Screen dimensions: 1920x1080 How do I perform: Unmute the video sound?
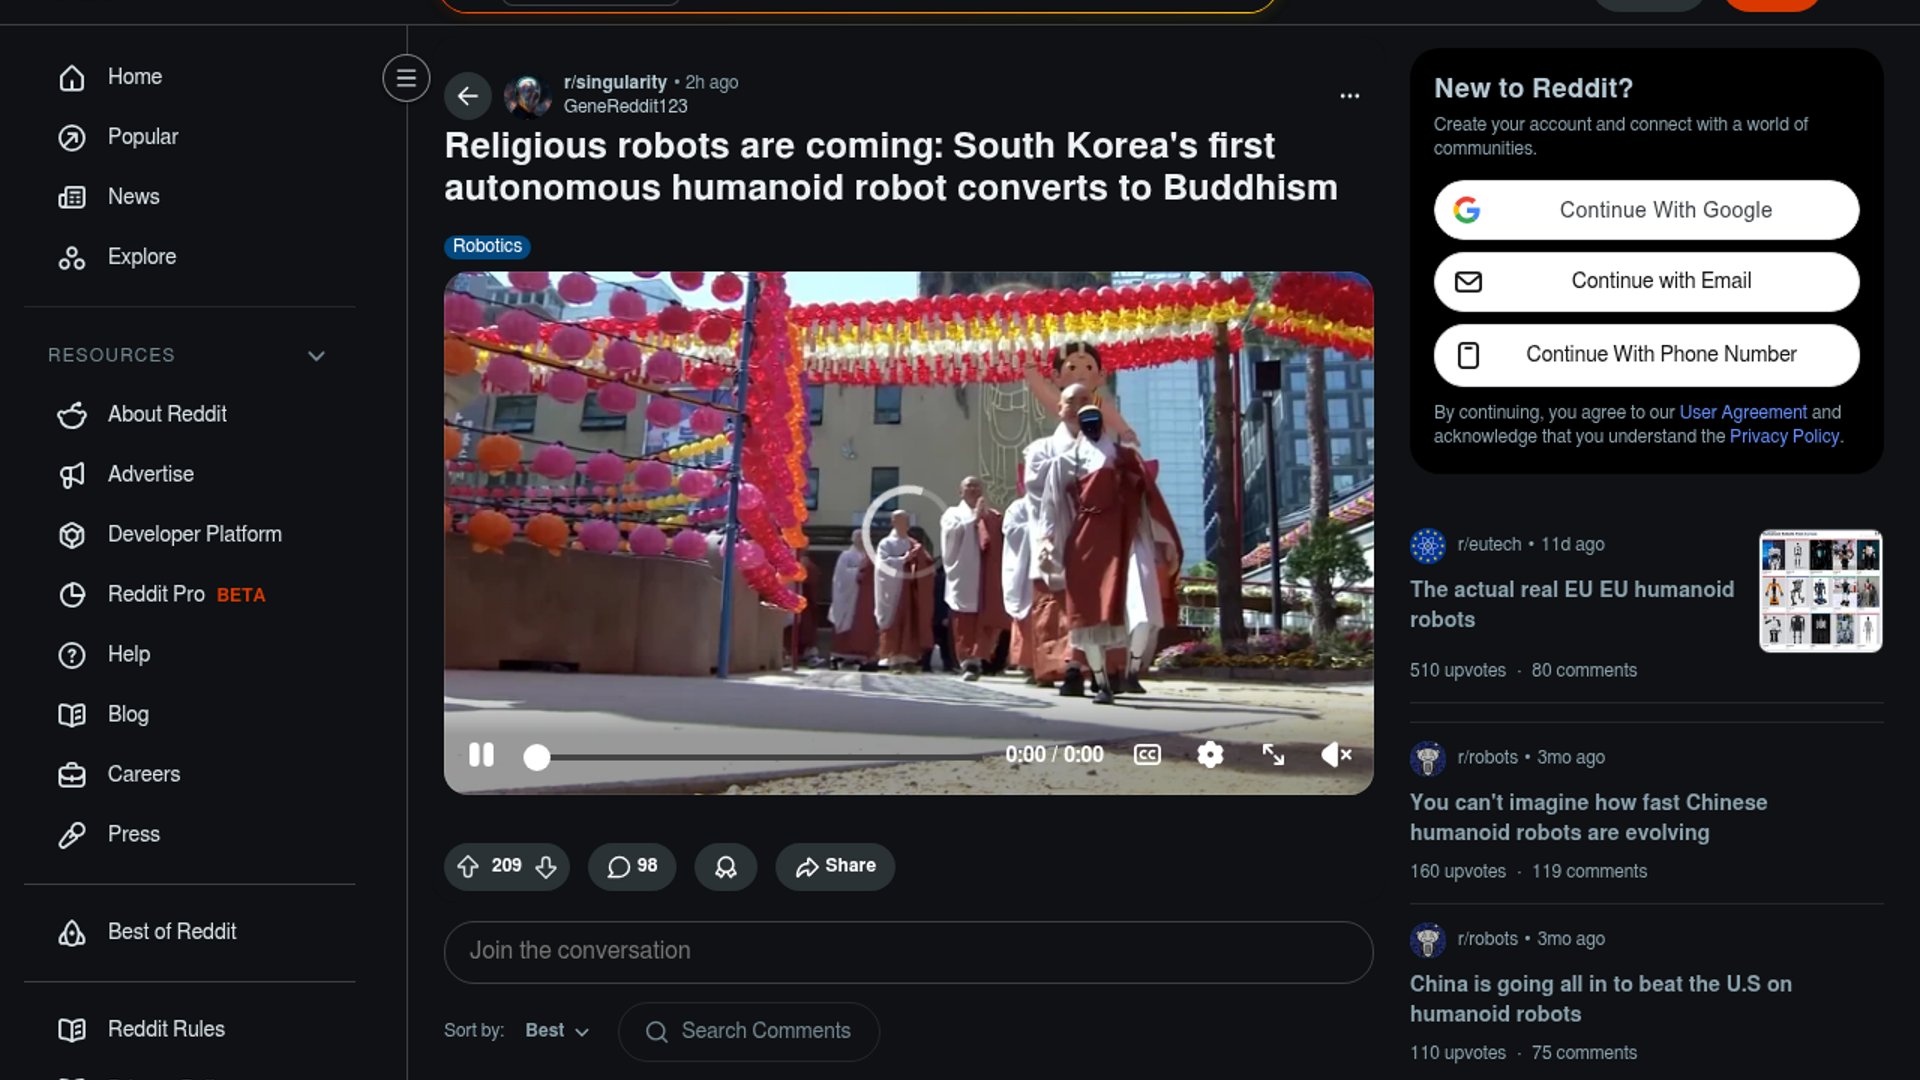(x=1337, y=755)
